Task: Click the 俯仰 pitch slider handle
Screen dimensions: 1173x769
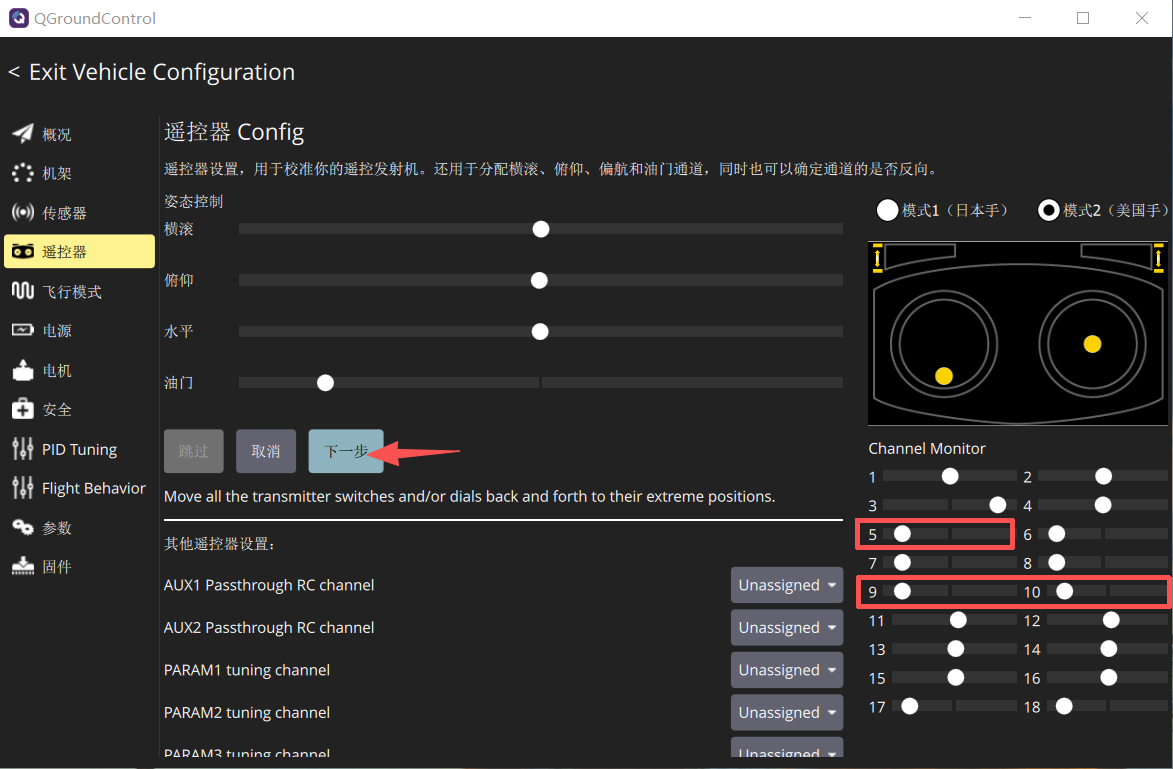Action: [539, 281]
